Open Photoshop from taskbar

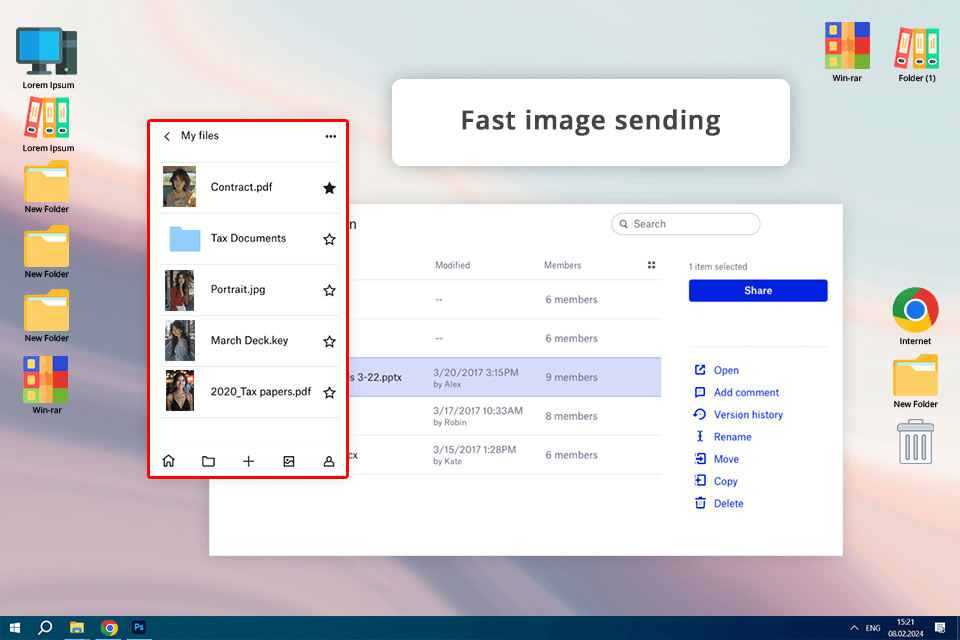(x=139, y=627)
